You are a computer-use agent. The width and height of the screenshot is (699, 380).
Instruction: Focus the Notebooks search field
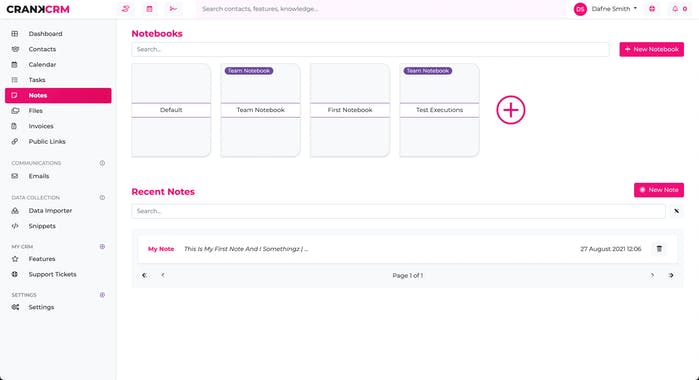pos(370,50)
